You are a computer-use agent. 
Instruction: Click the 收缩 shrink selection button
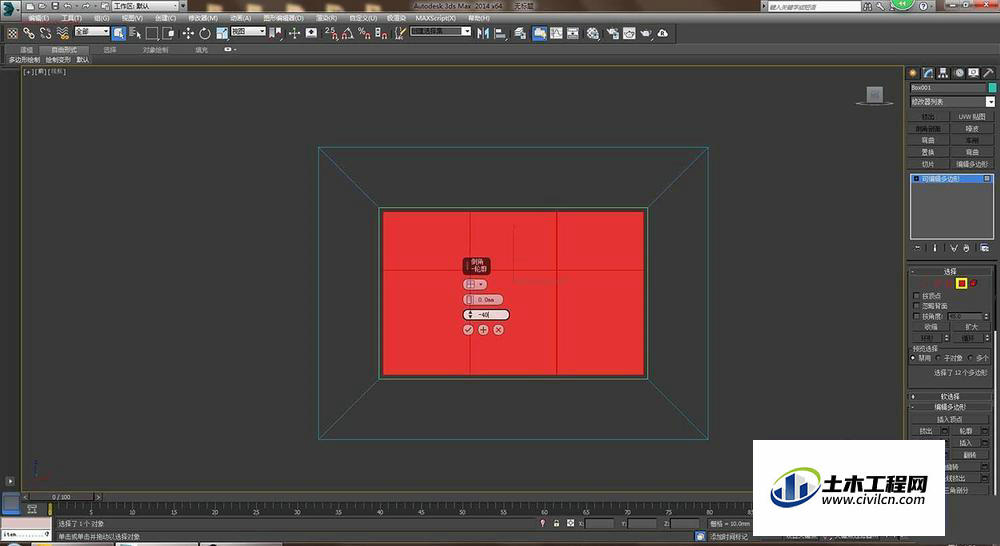(x=930, y=327)
